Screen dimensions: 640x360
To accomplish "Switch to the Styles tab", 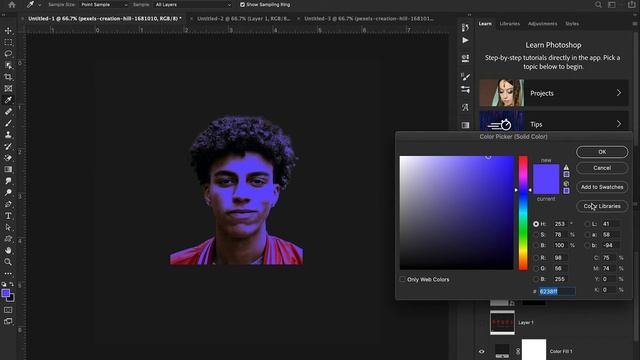I will tap(572, 24).
